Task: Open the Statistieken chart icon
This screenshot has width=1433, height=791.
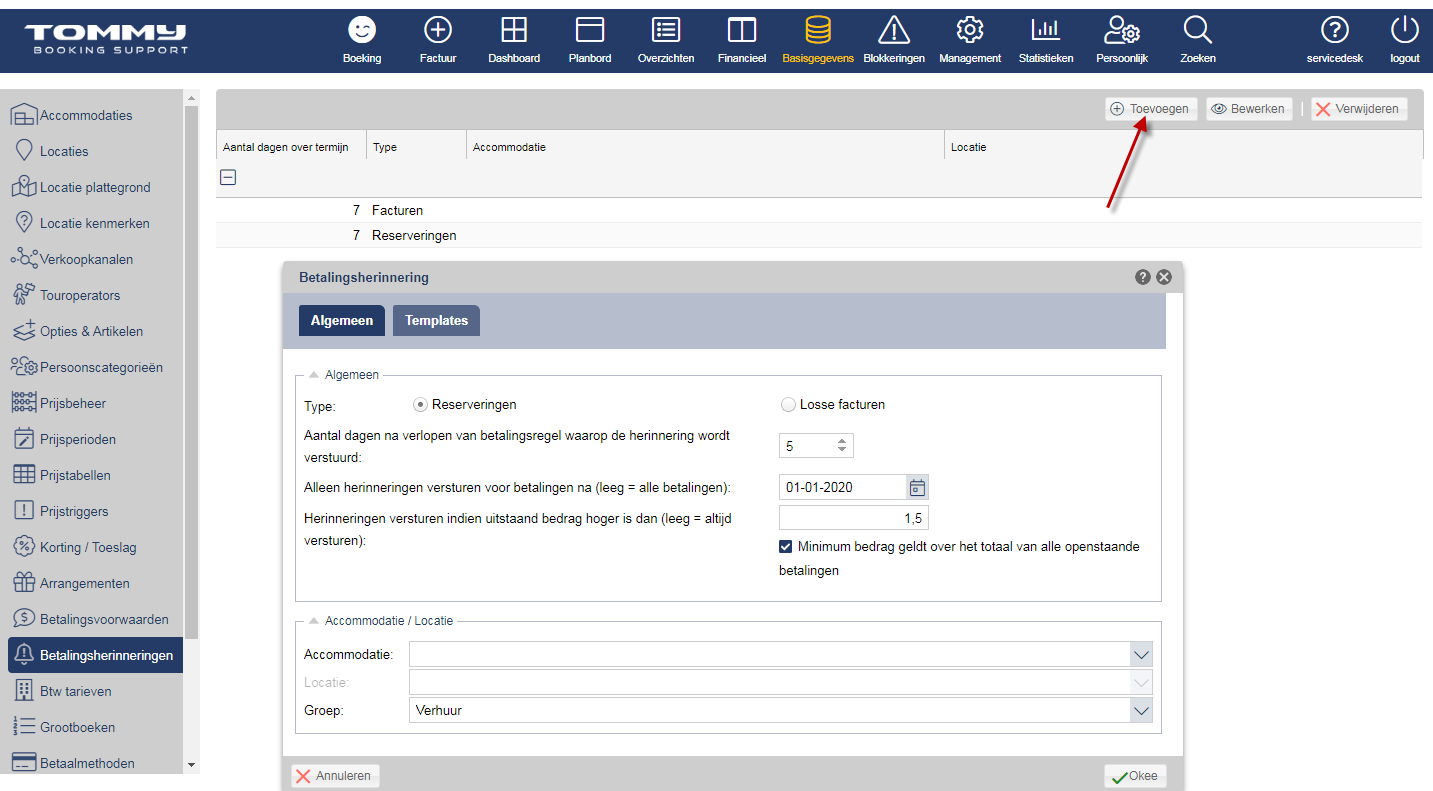Action: pyautogui.click(x=1046, y=30)
